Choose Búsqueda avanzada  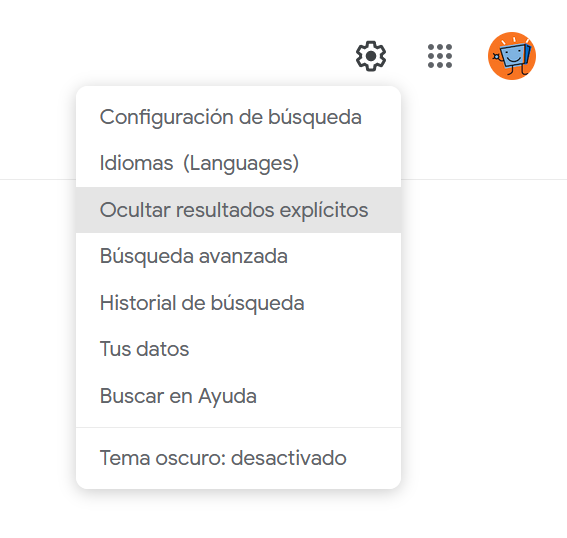pos(238,256)
